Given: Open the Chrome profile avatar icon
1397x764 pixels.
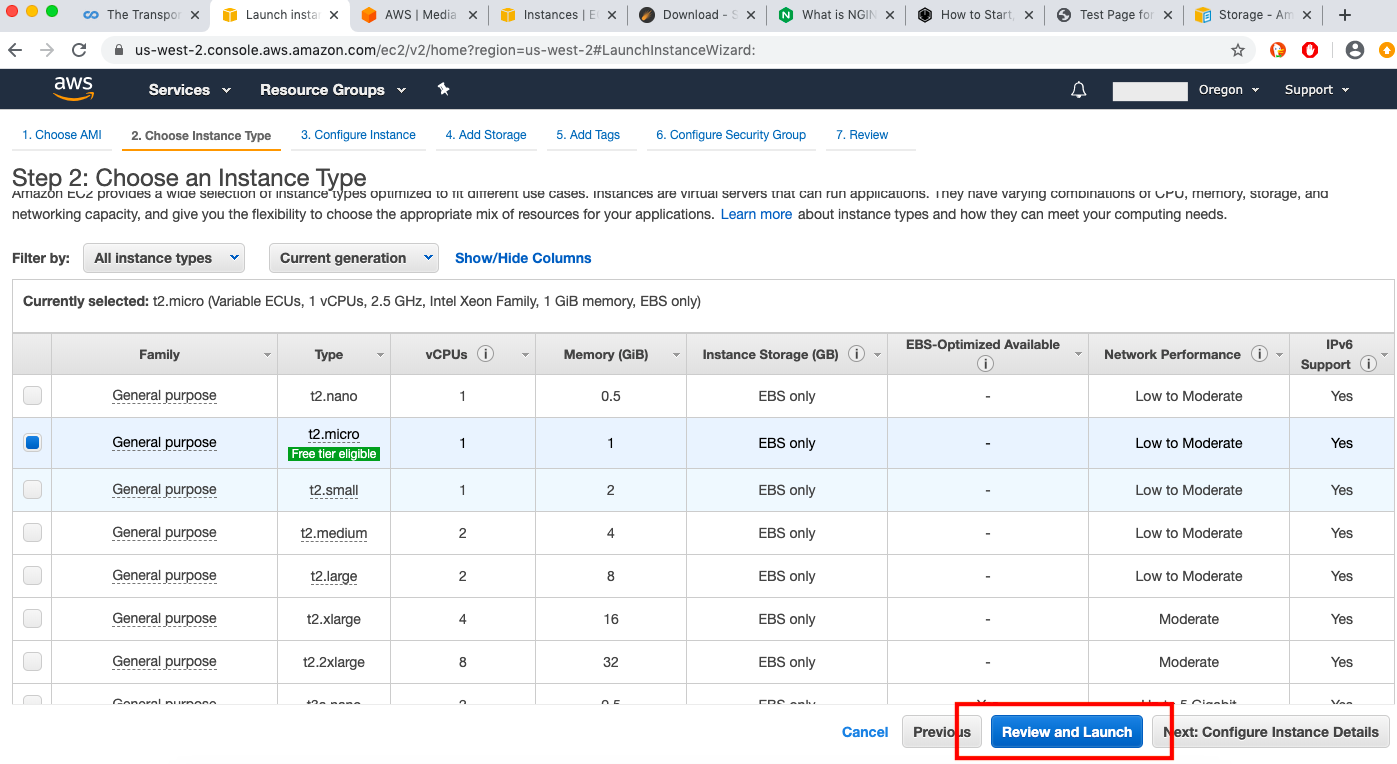Looking at the screenshot, I should (x=1355, y=50).
